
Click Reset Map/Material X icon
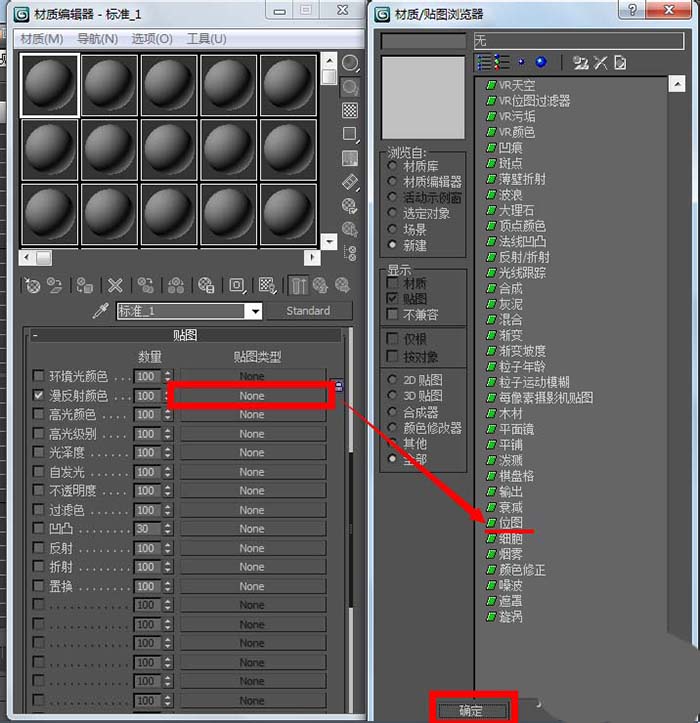(115, 285)
